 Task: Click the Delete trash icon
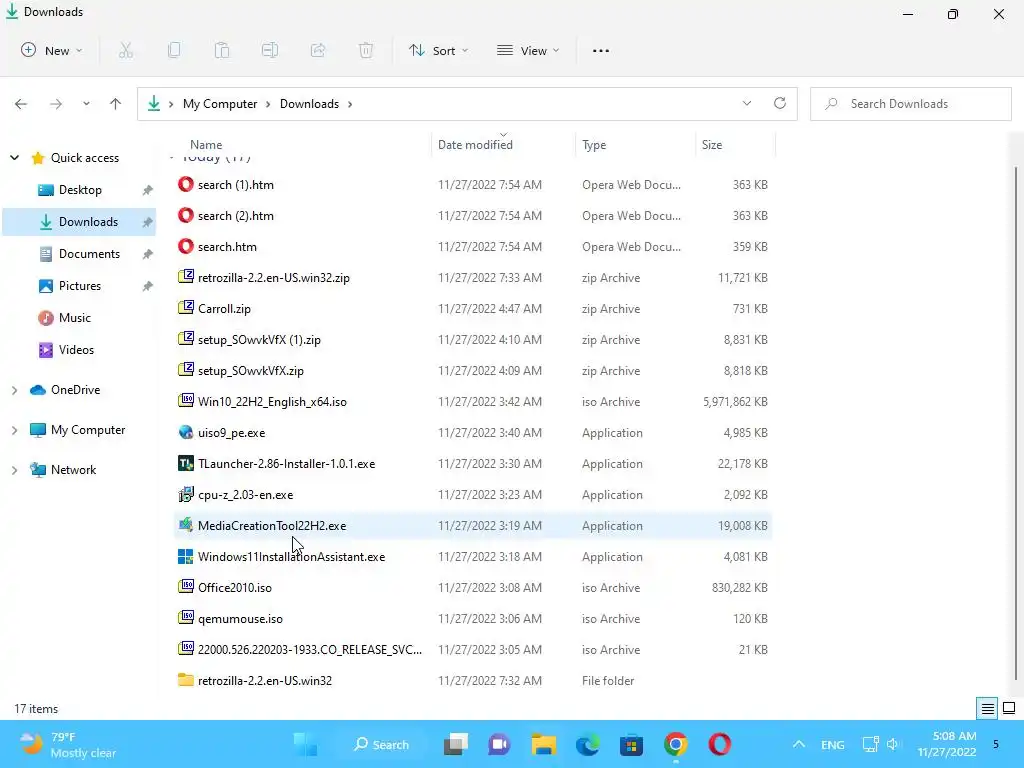pyautogui.click(x=366, y=50)
